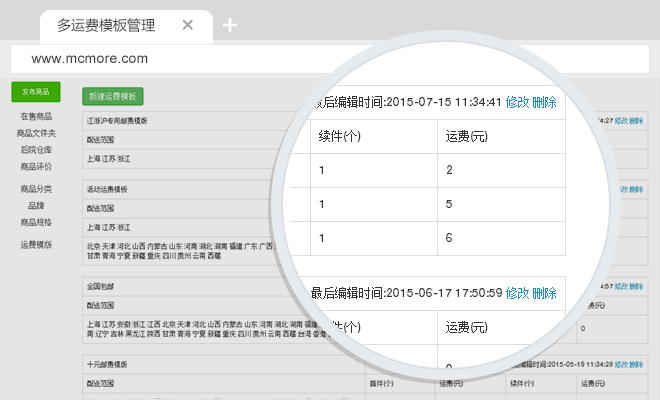
Task: Click the 新建运费模板 button
Action: [112, 97]
